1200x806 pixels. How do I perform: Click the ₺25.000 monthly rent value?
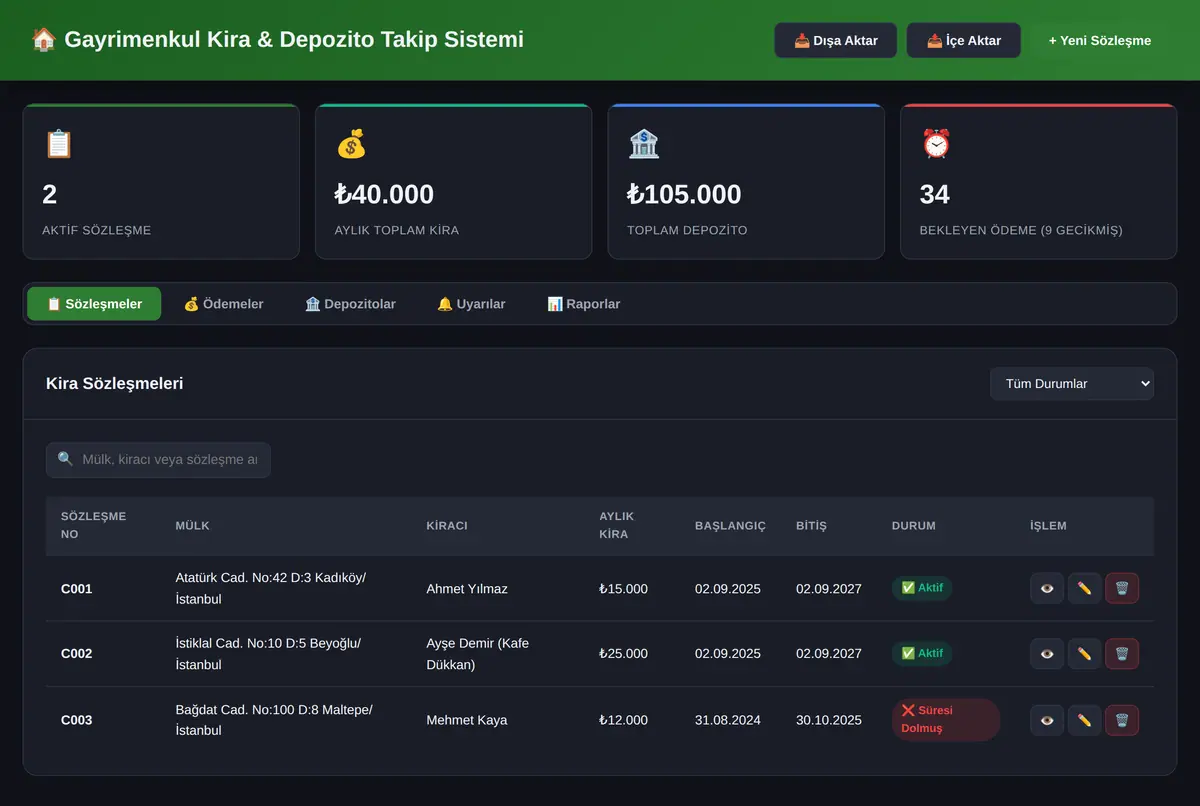click(623, 654)
